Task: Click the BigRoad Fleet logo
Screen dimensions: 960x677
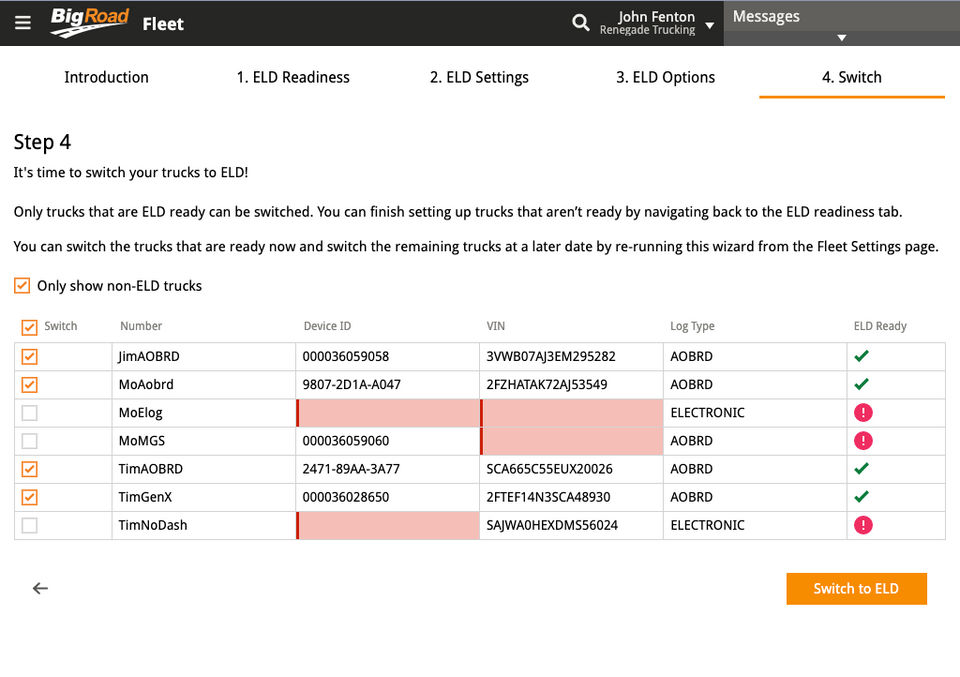Action: [x=117, y=23]
